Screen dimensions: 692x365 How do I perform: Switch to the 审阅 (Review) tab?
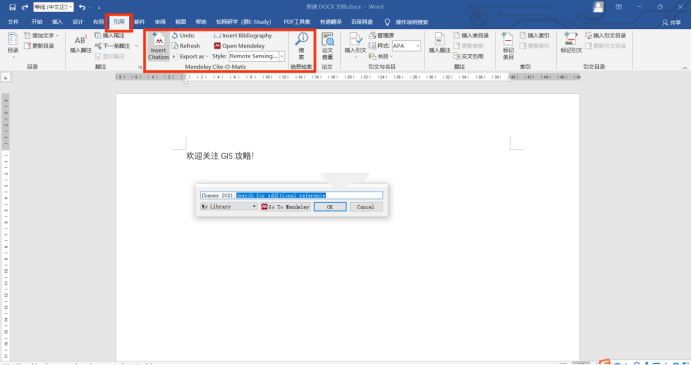point(160,22)
